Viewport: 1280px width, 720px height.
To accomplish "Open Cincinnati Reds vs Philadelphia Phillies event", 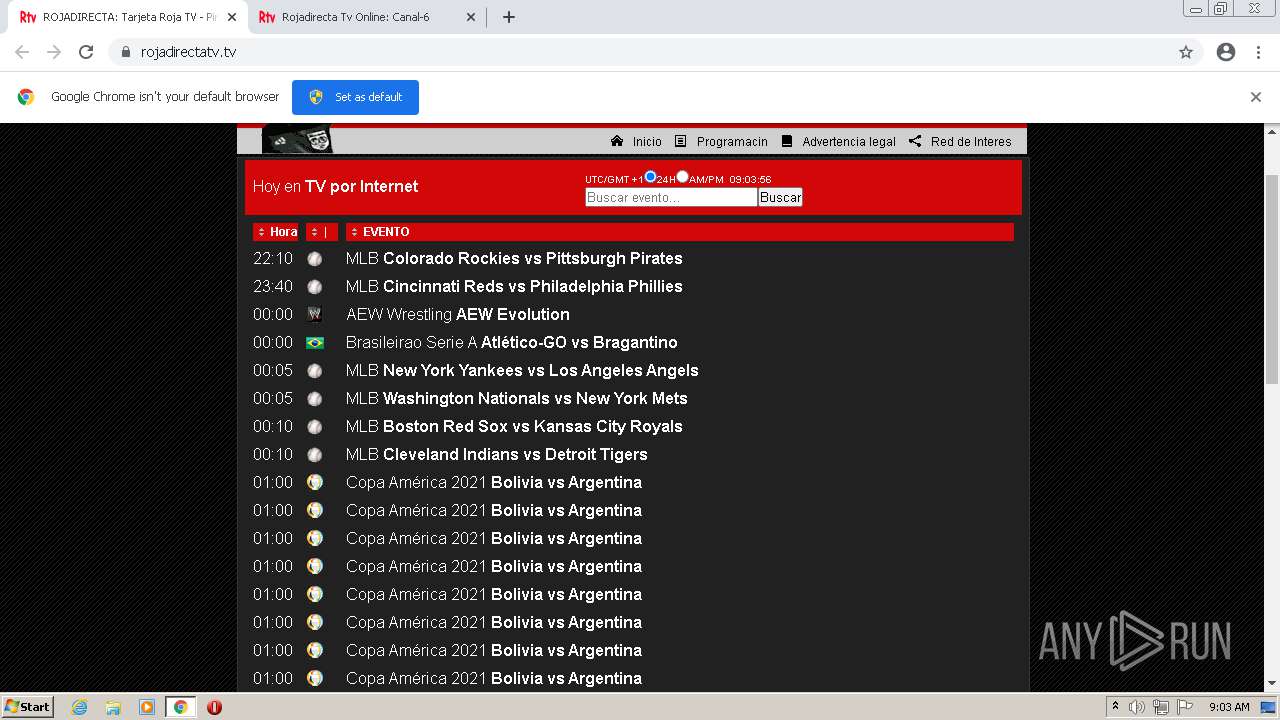I will (514, 286).
